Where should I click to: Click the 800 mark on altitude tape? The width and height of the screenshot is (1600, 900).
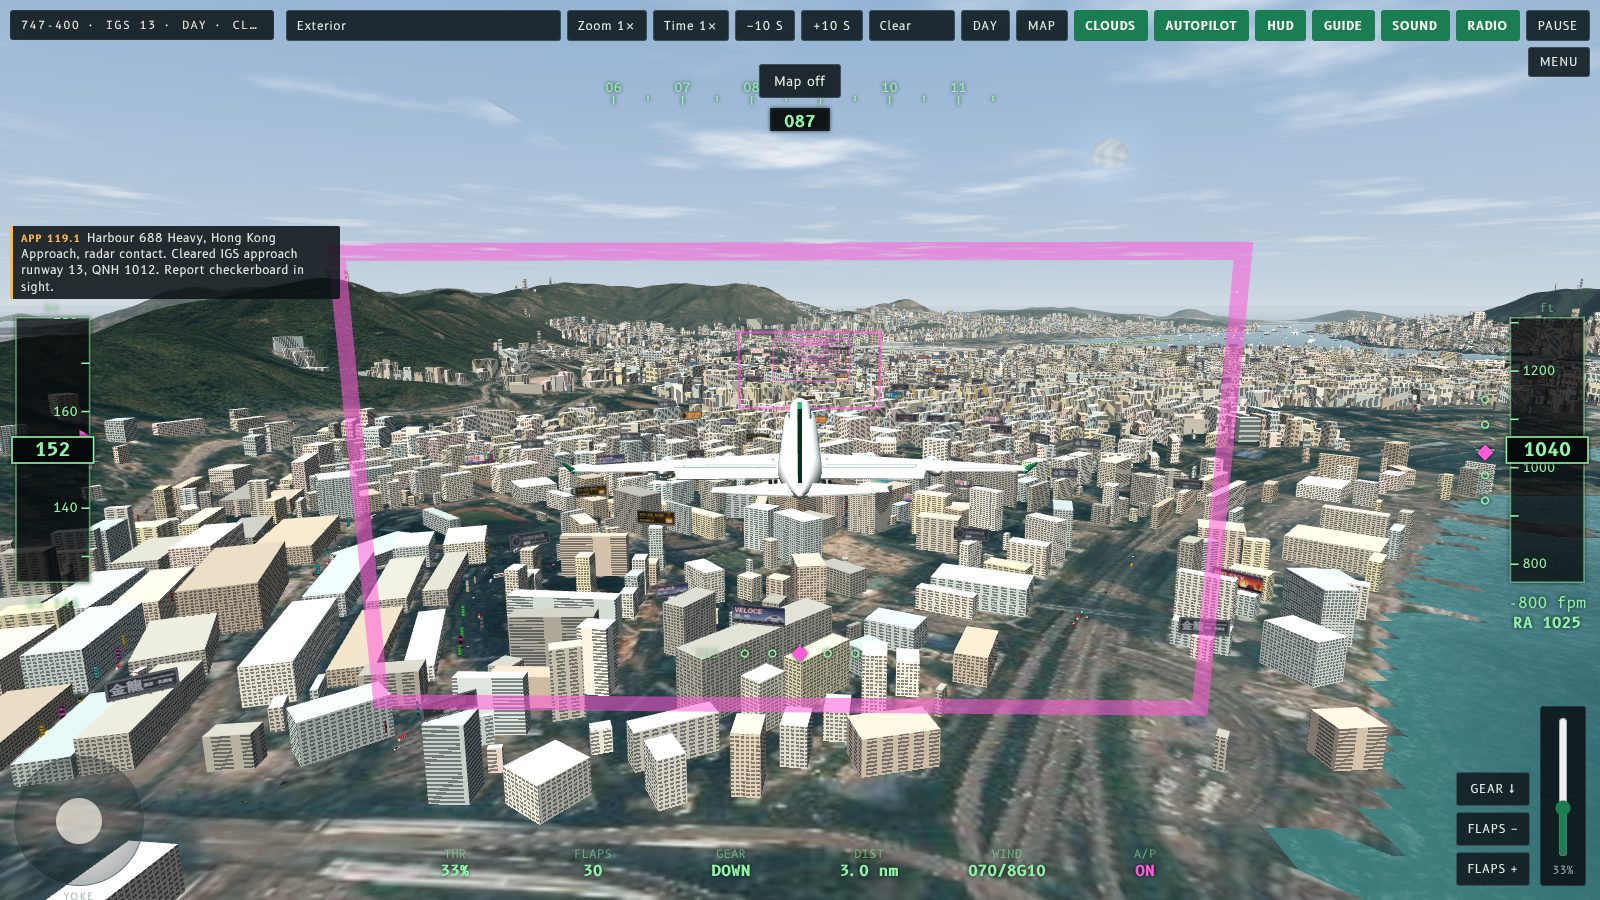click(x=1535, y=563)
